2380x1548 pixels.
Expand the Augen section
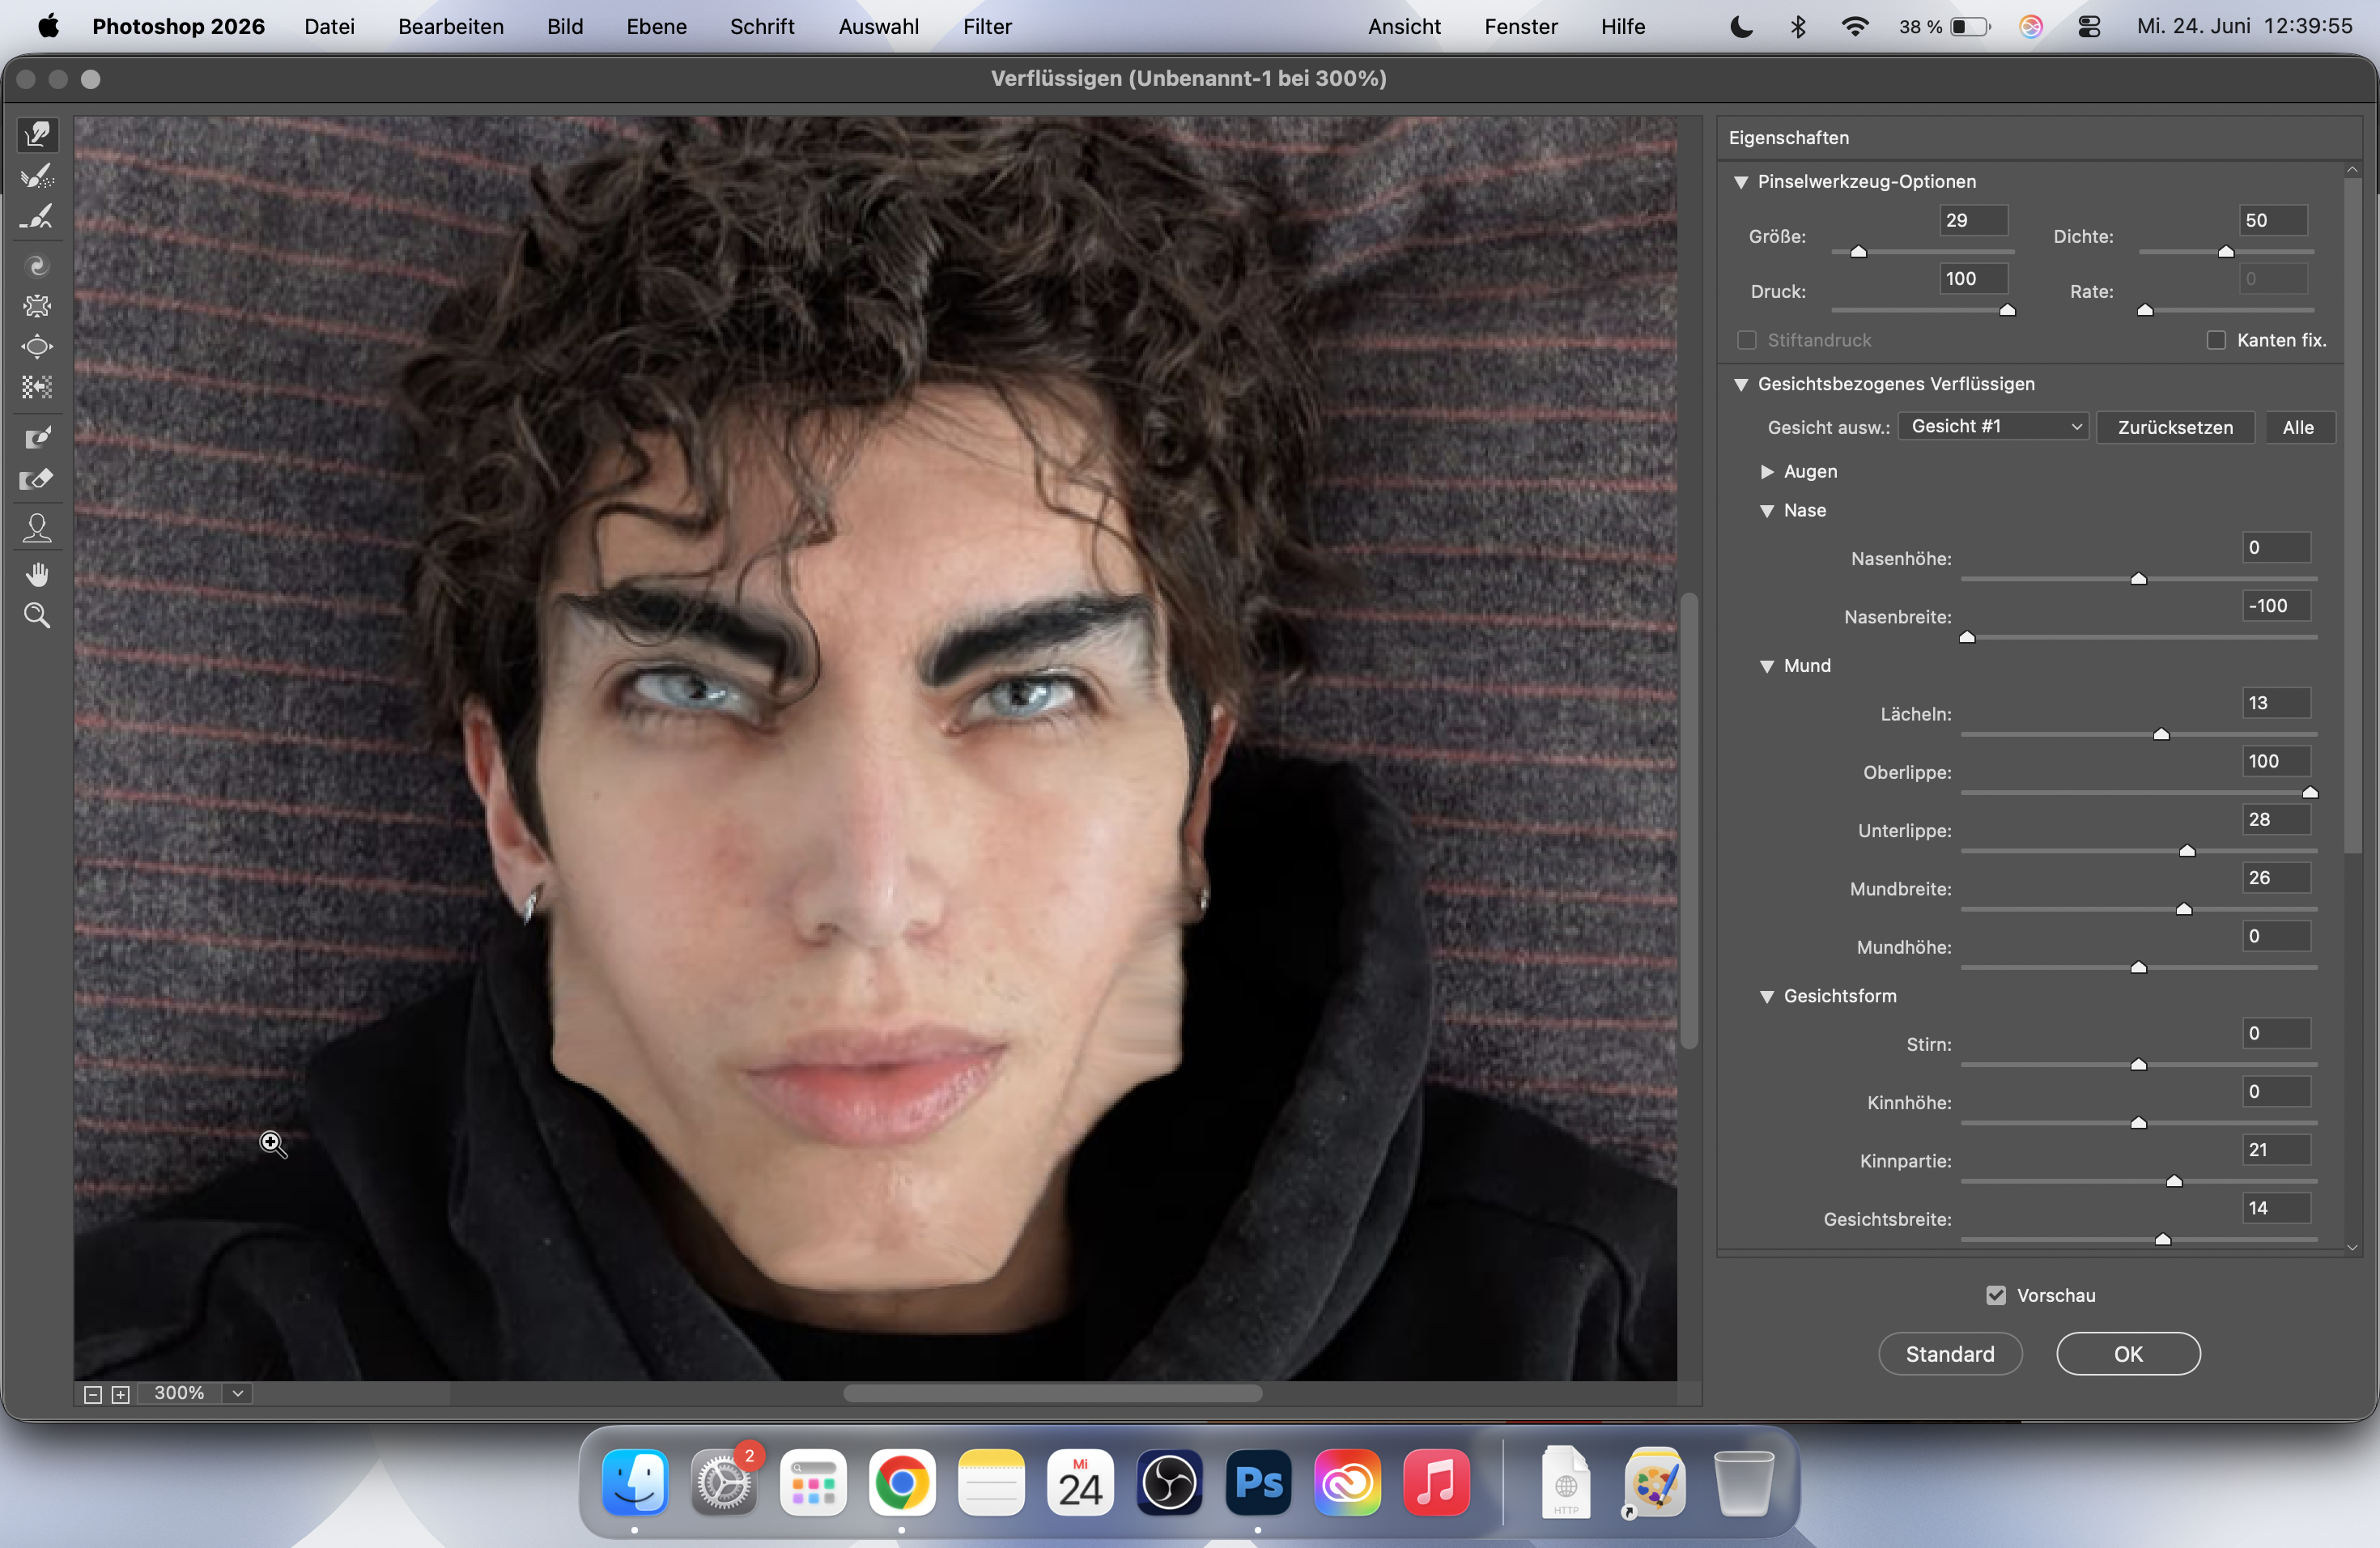point(1767,471)
